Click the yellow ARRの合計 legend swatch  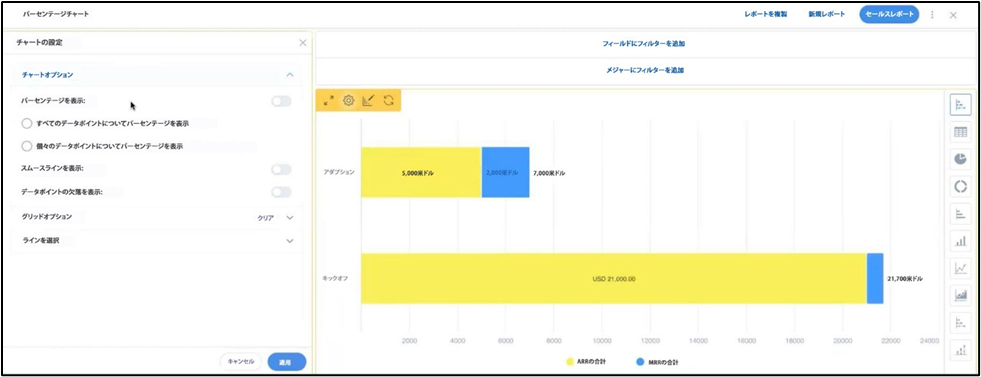570,361
